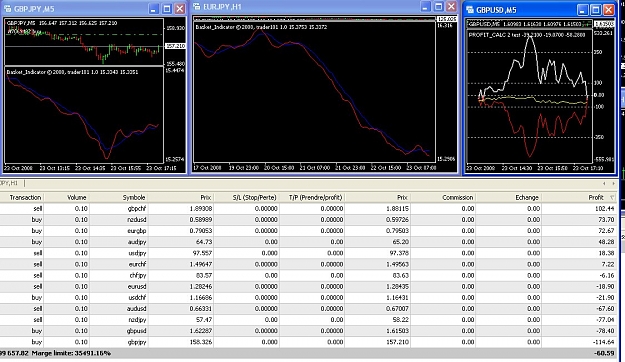The width and height of the screenshot is (625, 362).
Task: Click the T/P (Prendre/profit) column header
Action: [311, 197]
